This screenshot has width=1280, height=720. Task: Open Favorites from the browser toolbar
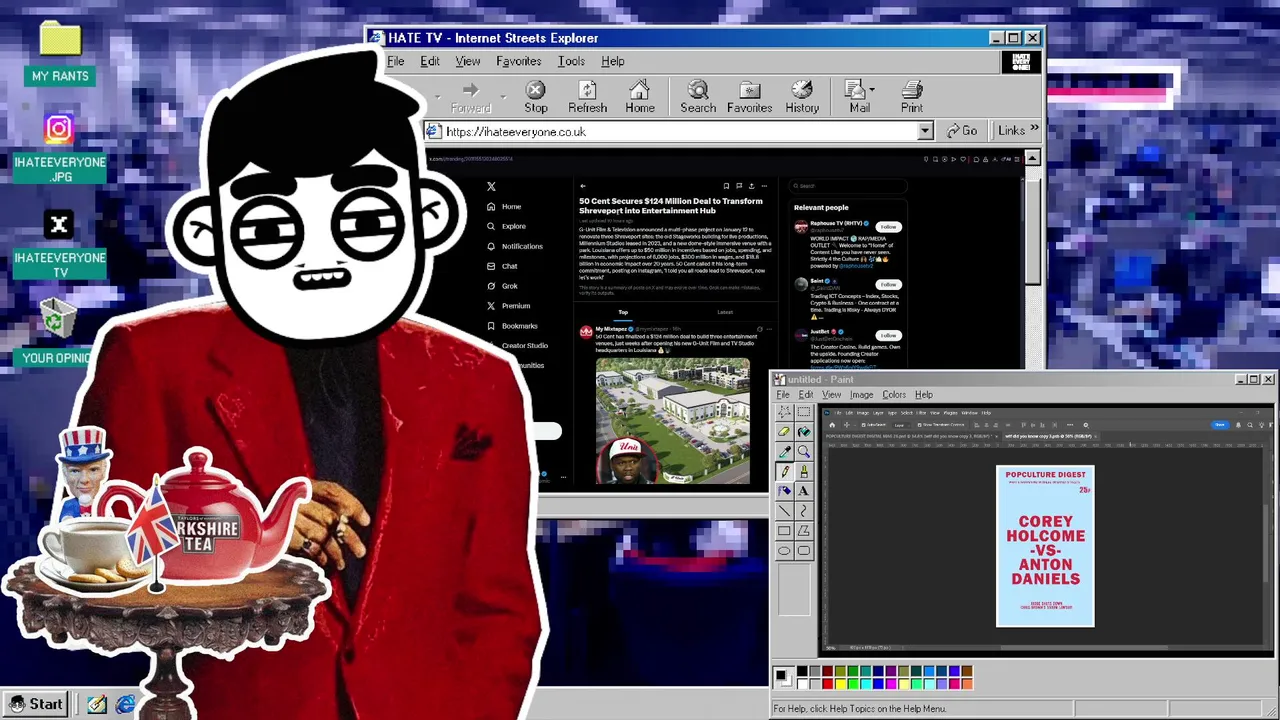[x=749, y=97]
